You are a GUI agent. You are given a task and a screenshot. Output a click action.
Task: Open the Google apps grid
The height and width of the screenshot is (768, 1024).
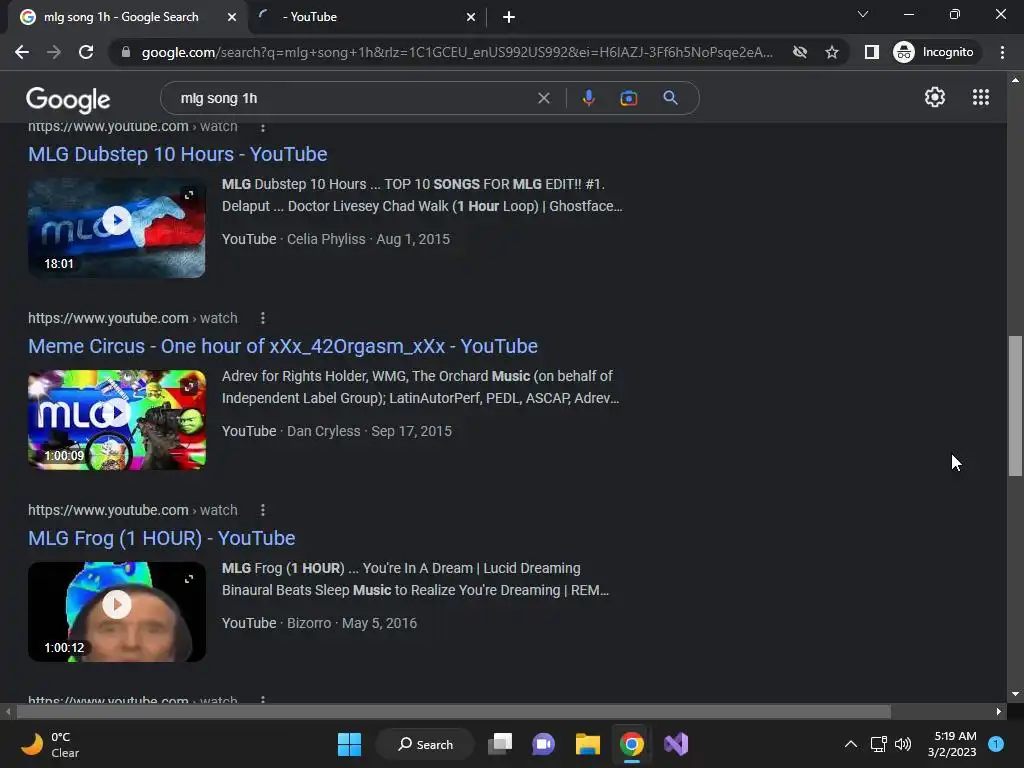[x=980, y=97]
